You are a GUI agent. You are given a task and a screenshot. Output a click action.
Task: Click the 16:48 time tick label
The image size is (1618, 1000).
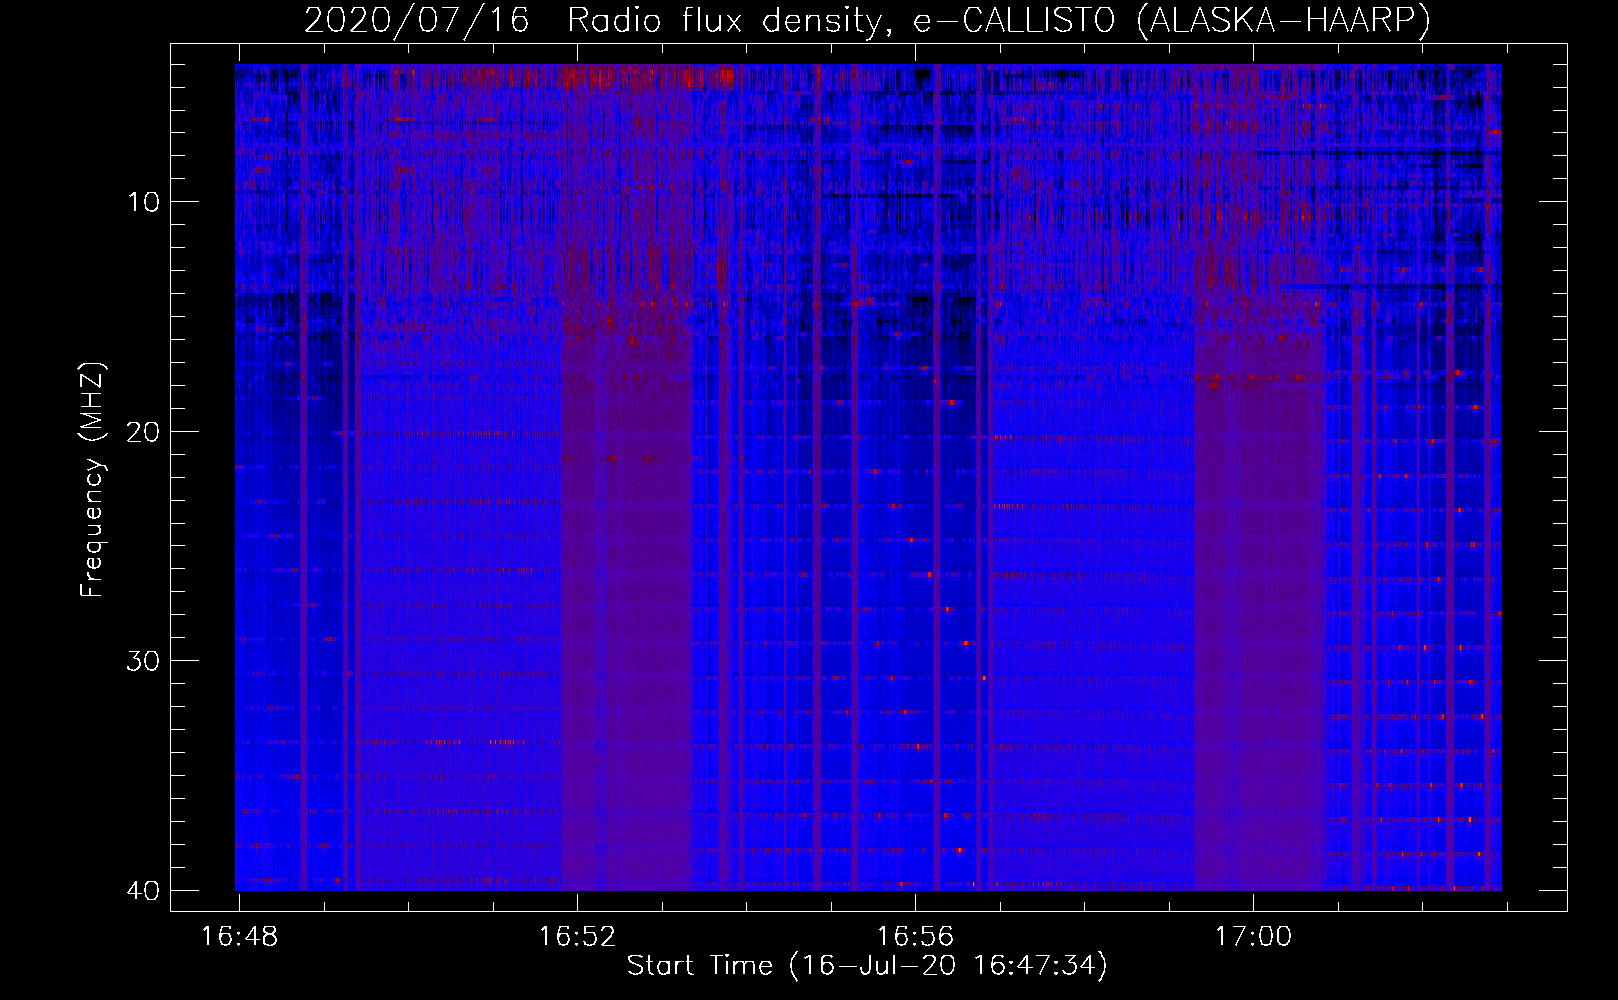[x=239, y=937]
